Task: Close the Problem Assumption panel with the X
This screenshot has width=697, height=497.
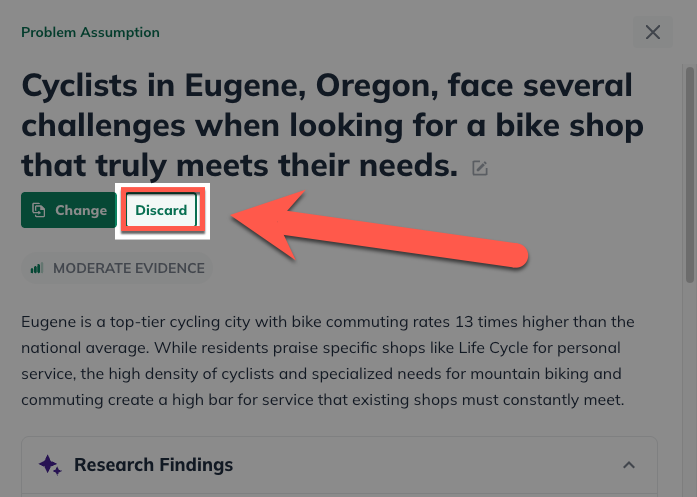Action: coord(653,32)
